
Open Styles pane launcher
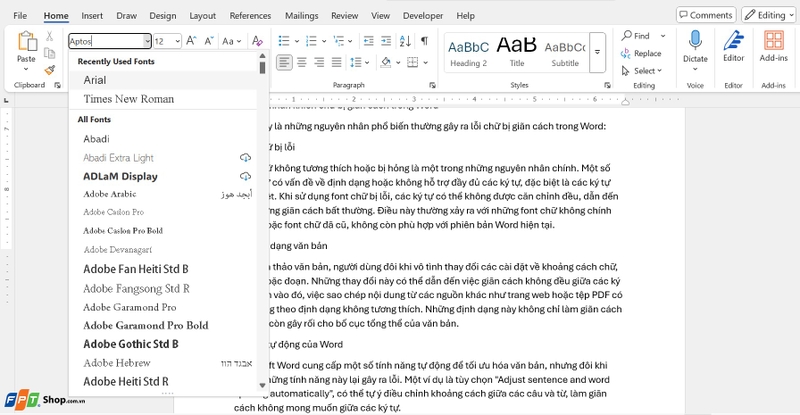click(607, 85)
